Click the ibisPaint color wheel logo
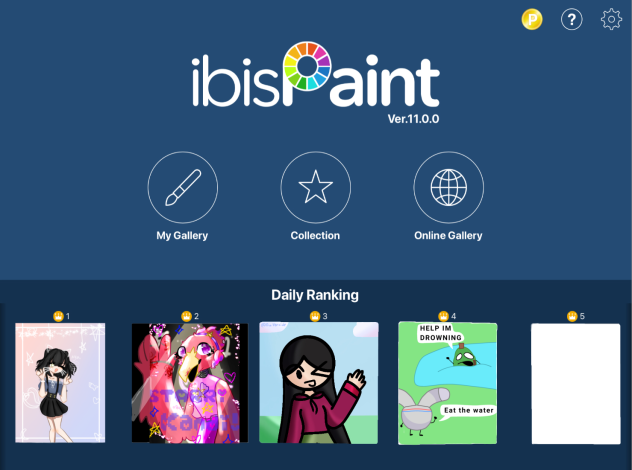Viewport: 632px width, 470px height. [x=307, y=66]
